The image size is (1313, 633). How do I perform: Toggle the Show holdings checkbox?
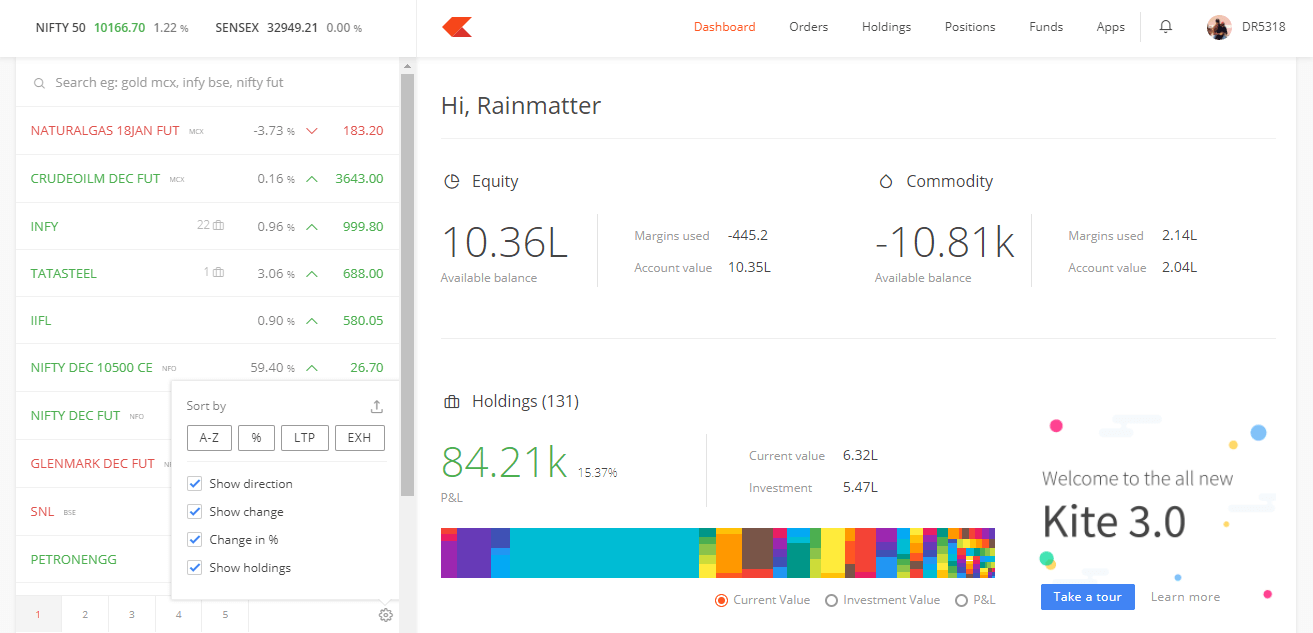click(195, 568)
